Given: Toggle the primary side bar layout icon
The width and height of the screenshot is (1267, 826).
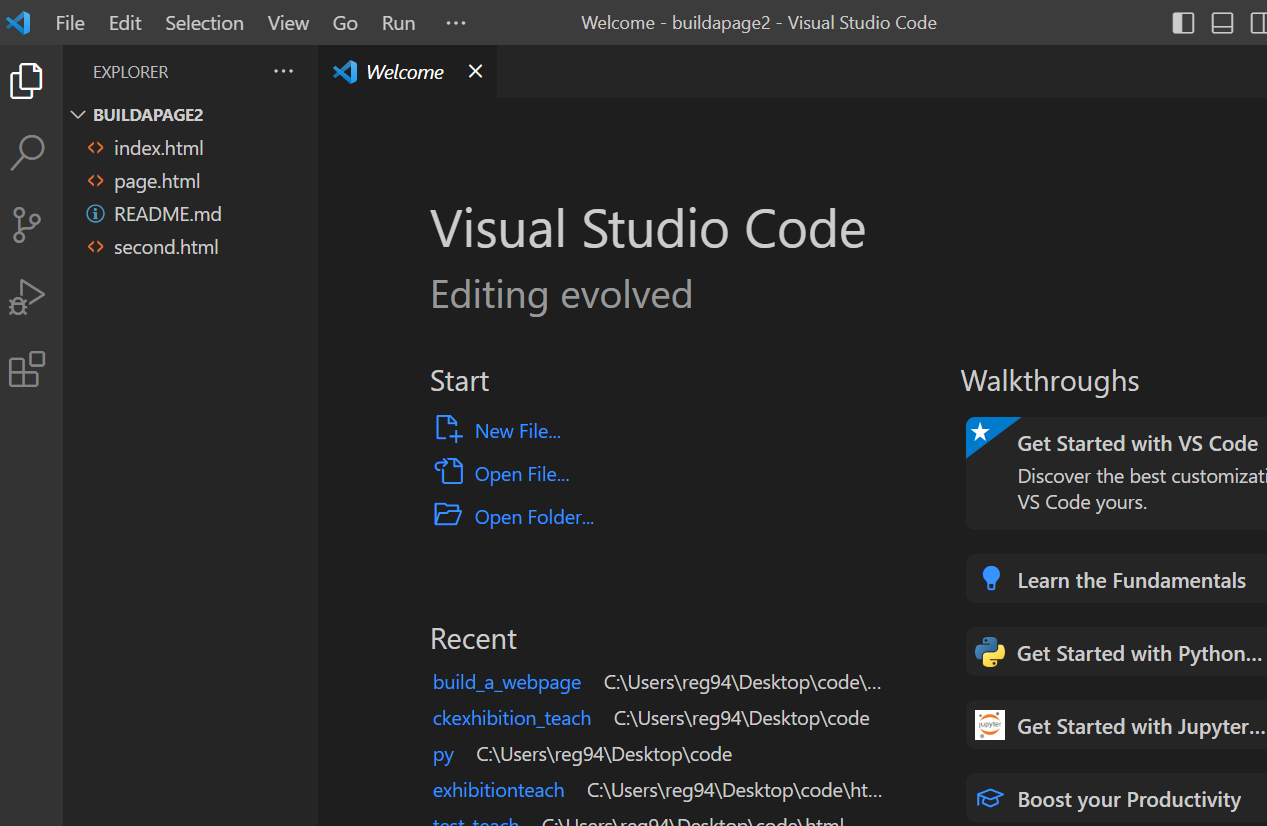Looking at the screenshot, I should (x=1183, y=22).
